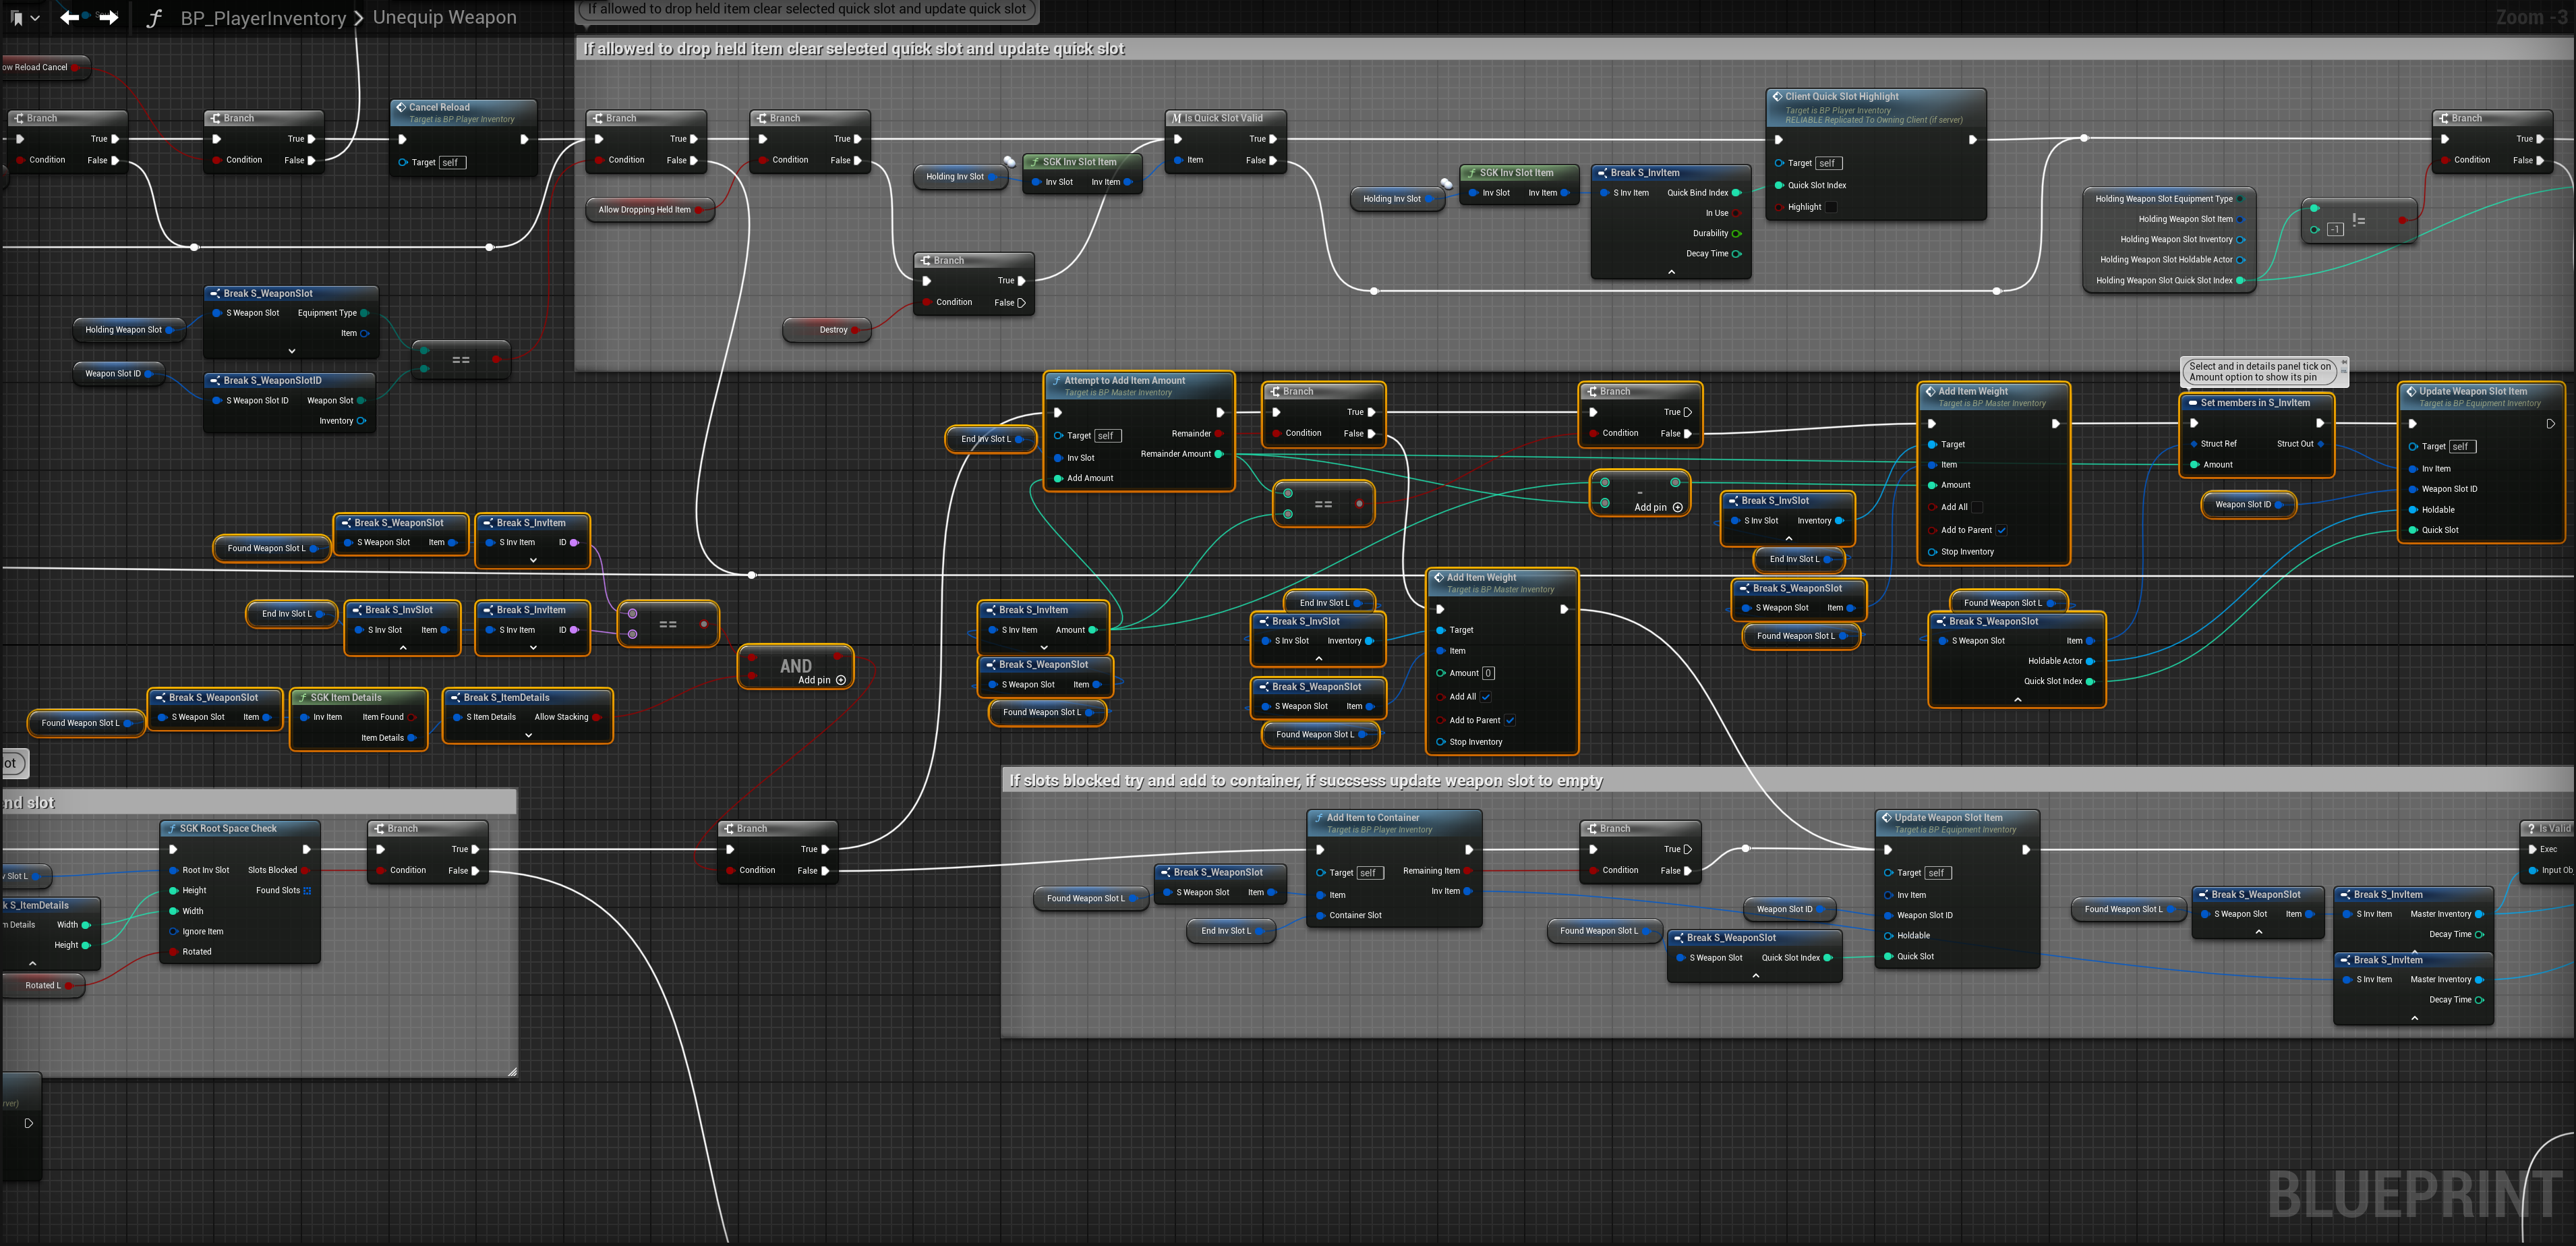Uncheck the ticked Add All checkbox
Viewport: 2576px width, 1246px height.
[x=1486, y=697]
